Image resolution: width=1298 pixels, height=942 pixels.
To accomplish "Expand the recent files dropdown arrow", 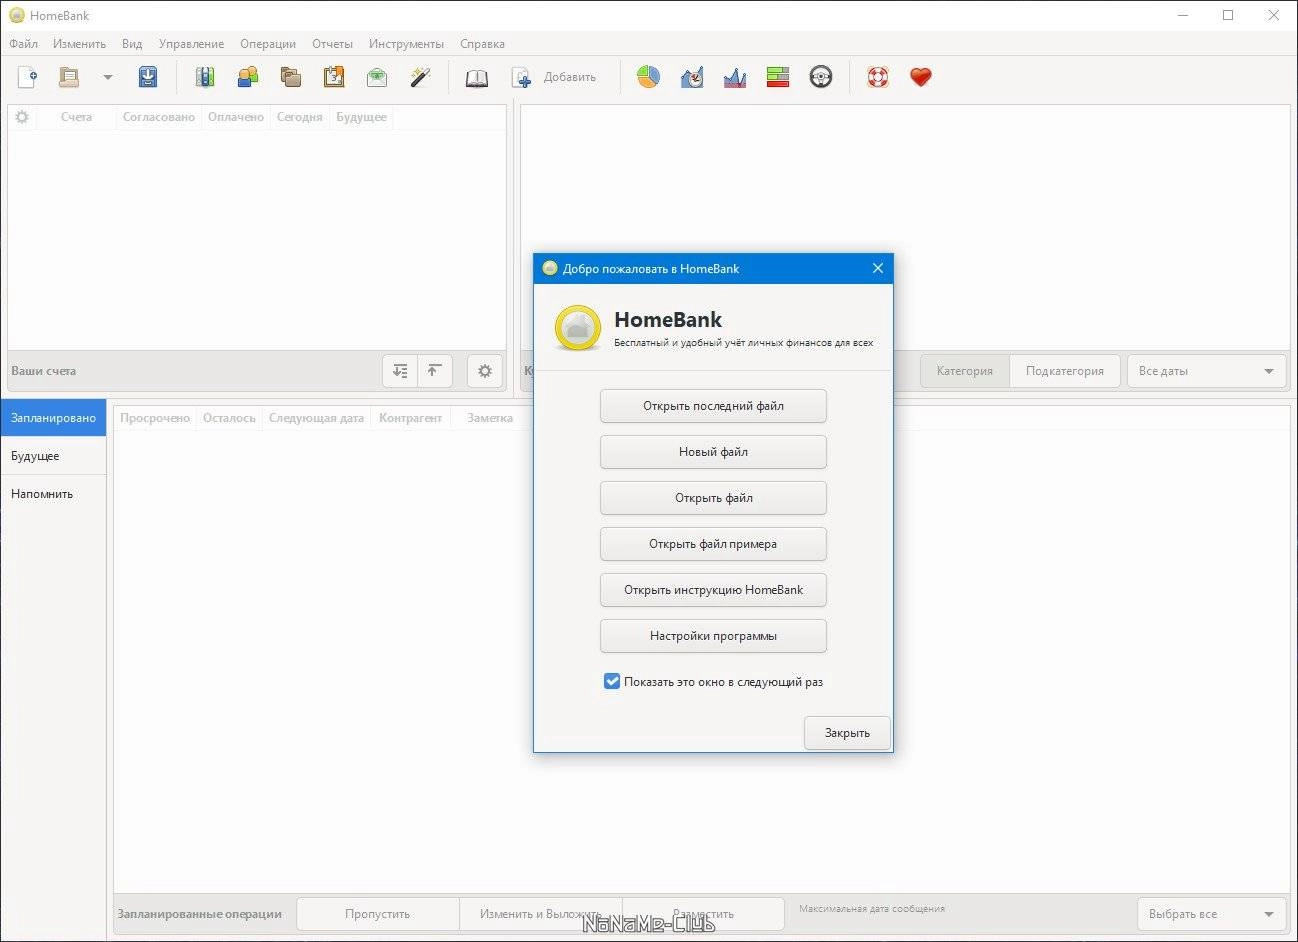I will pyautogui.click(x=107, y=77).
